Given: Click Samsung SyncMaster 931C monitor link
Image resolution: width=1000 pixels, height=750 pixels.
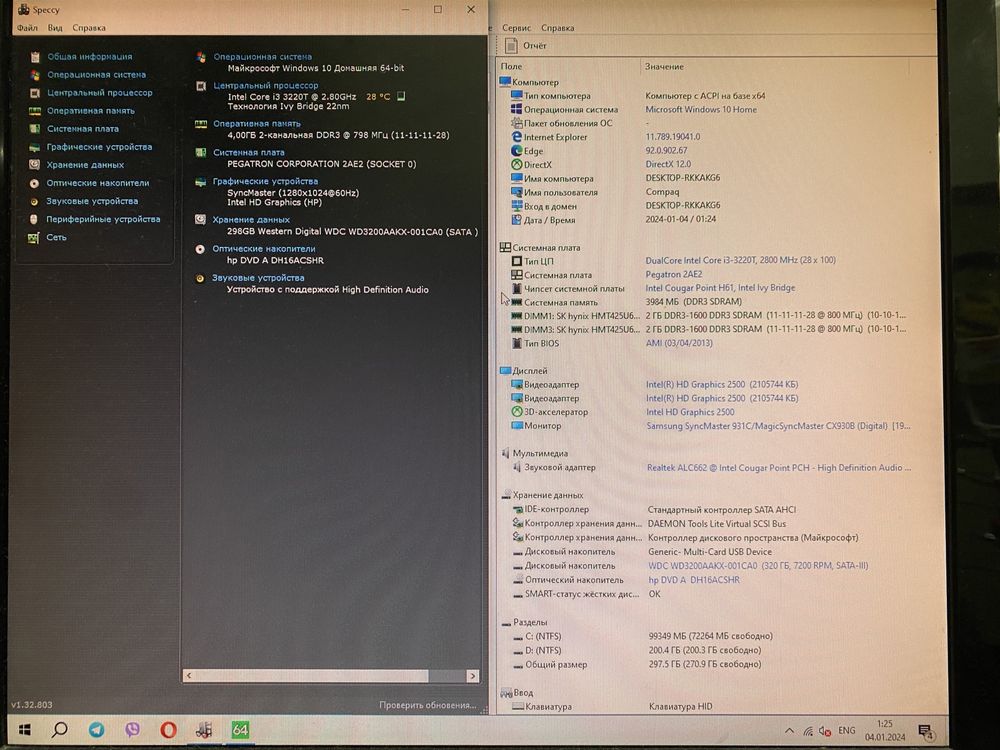Looking at the screenshot, I should click(x=778, y=426).
